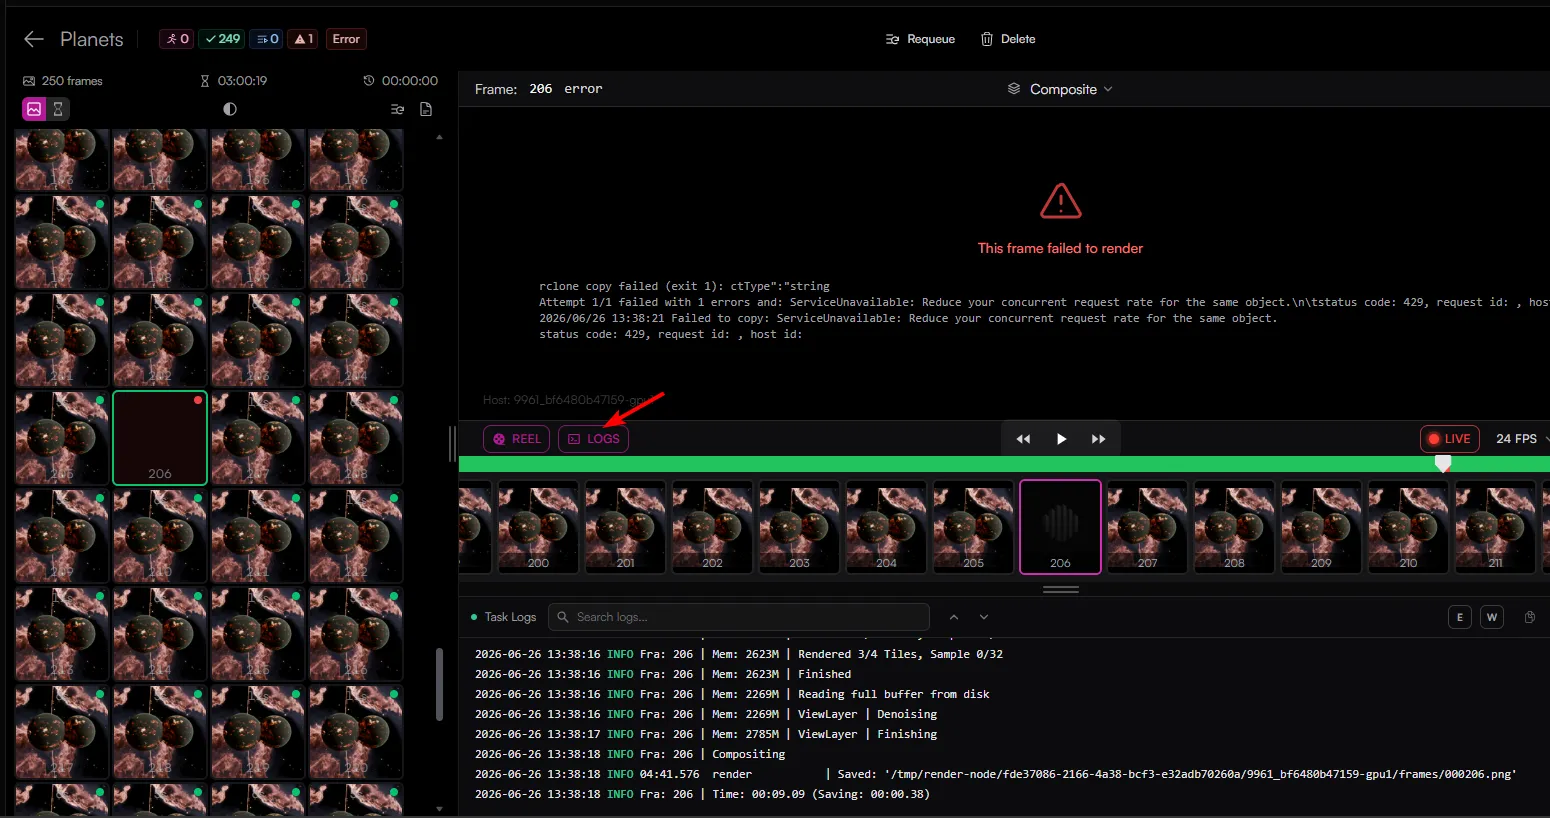
Task: Select filmstrip frame 207
Action: tap(1147, 527)
